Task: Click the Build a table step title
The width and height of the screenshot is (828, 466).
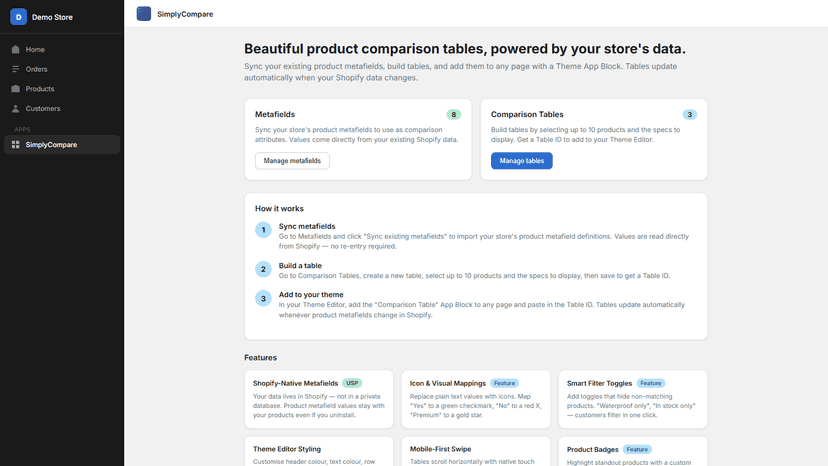Action: tap(300, 266)
